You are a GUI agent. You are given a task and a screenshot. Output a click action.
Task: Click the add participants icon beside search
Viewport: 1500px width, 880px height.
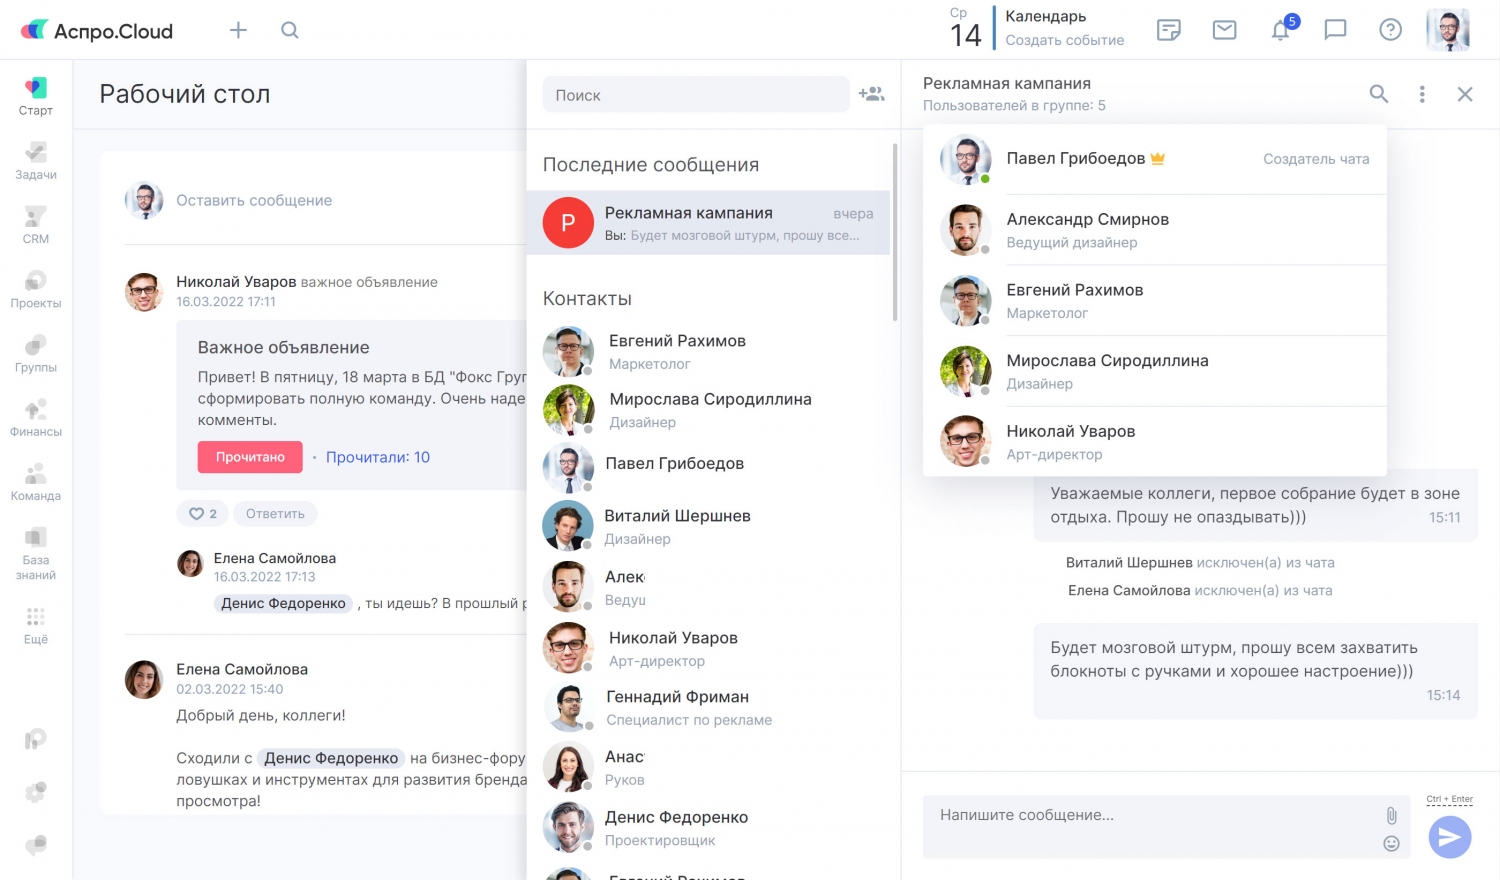click(x=871, y=94)
